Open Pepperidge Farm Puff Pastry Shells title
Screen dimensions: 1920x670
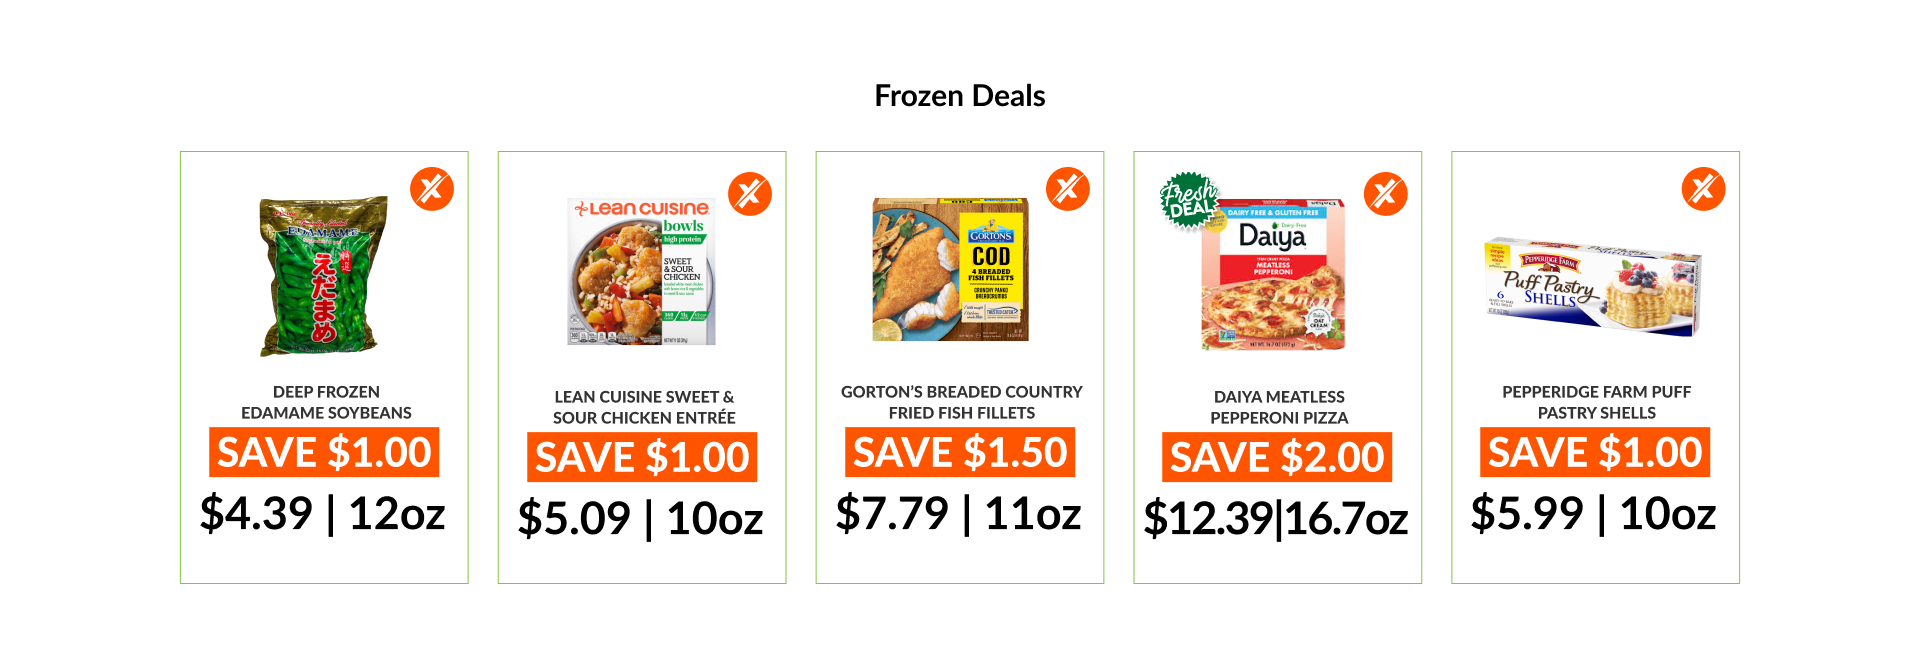click(1596, 402)
